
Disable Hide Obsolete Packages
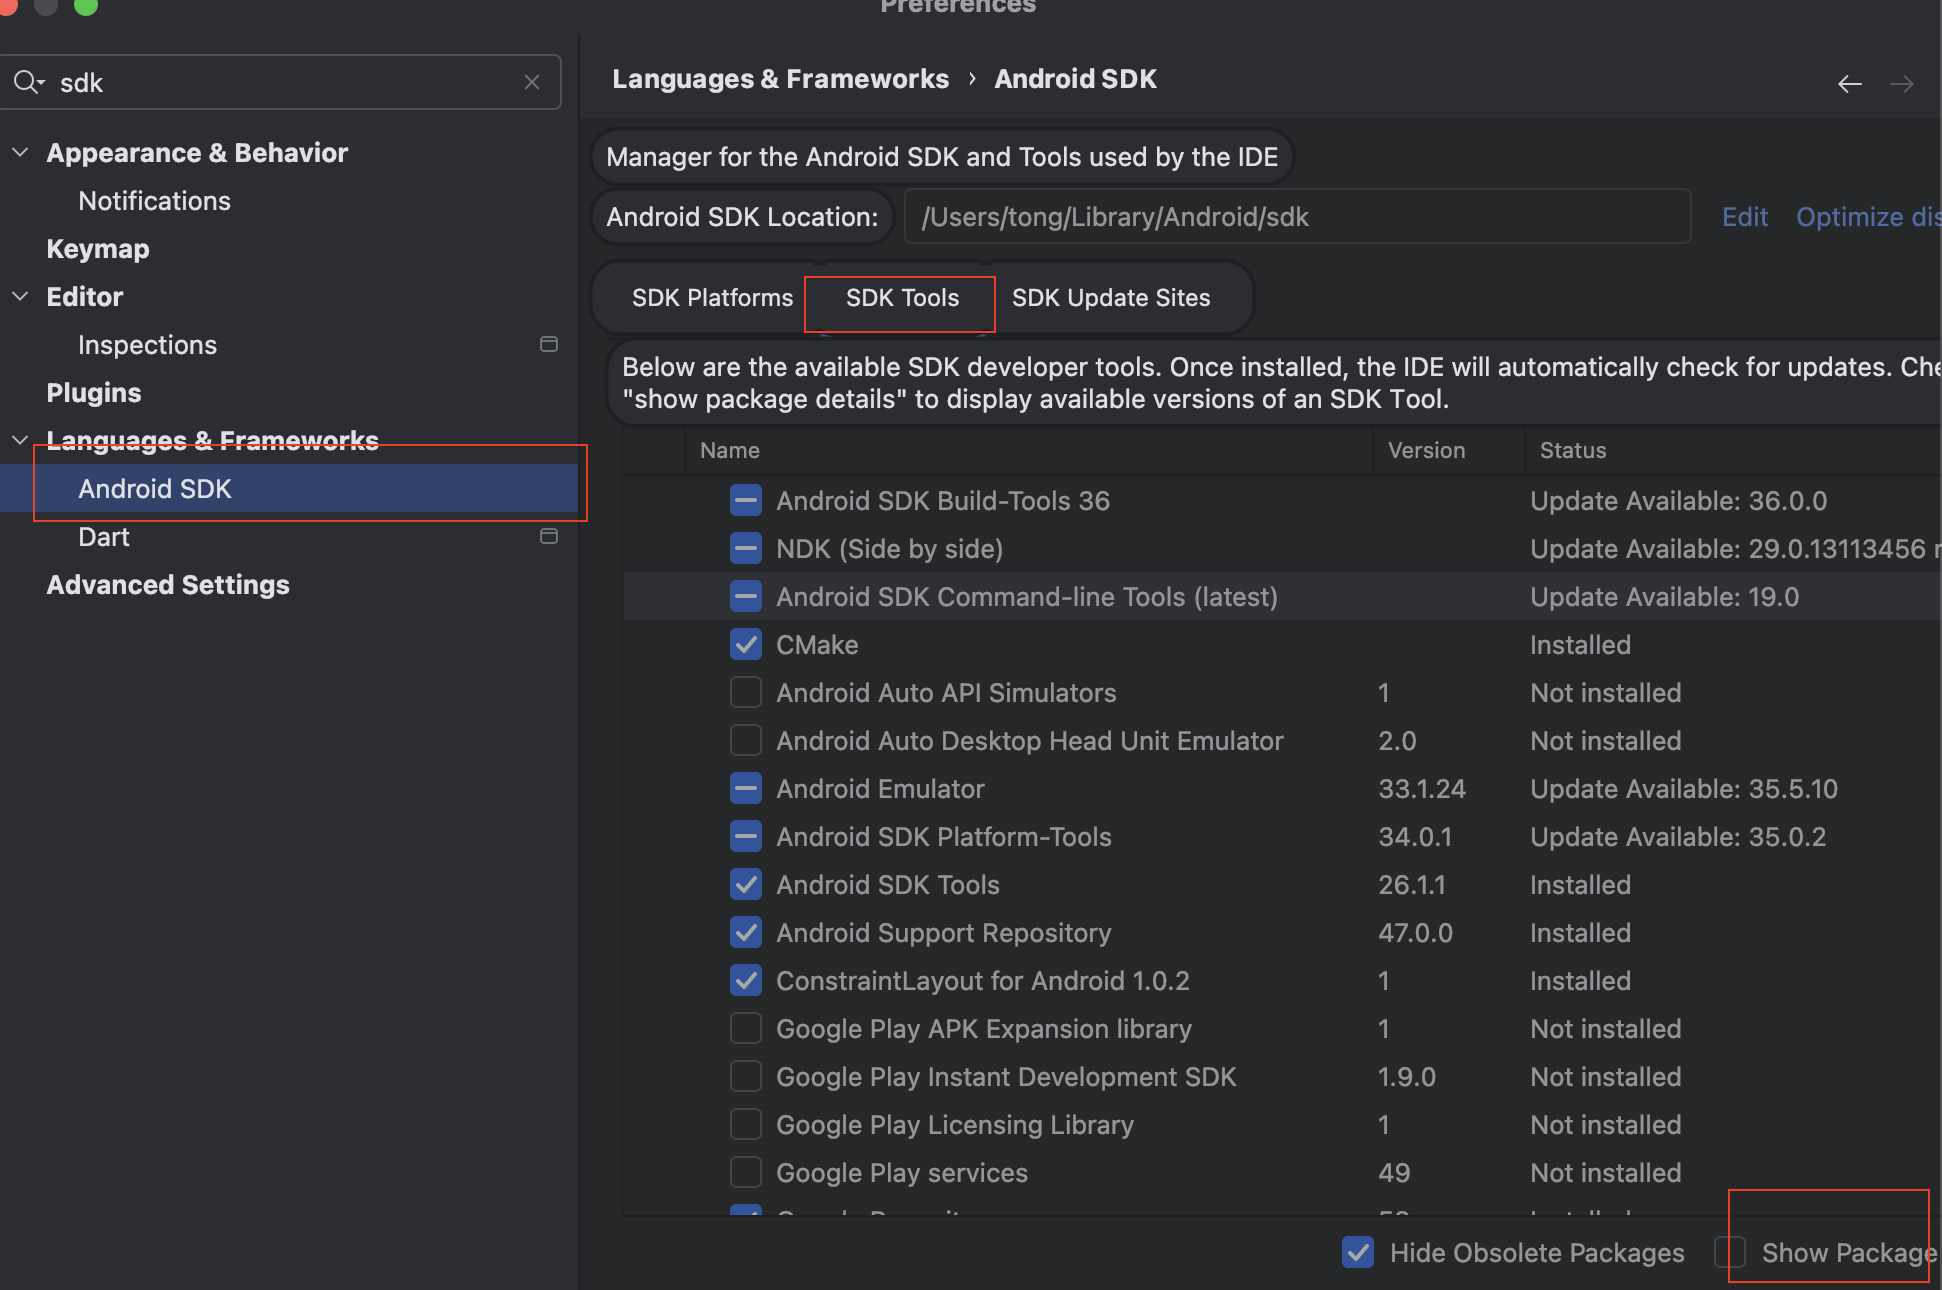(1358, 1252)
